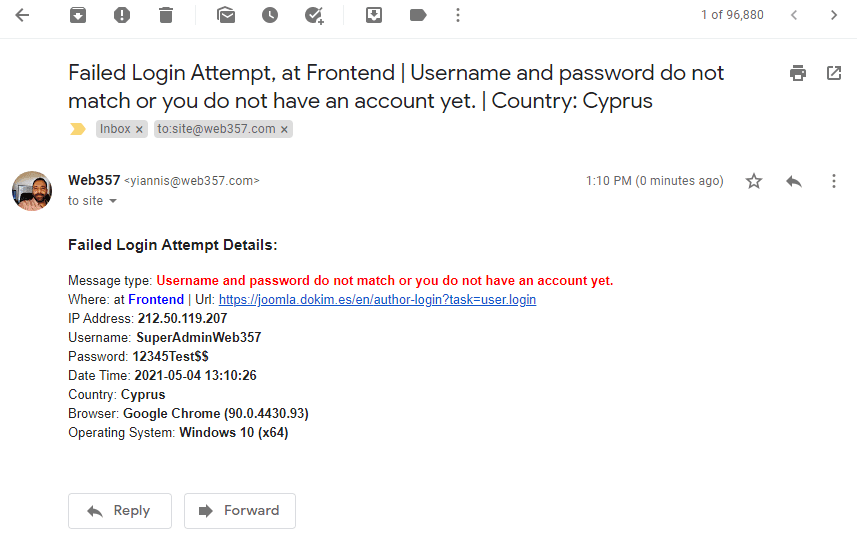Expand recipient details next to 'to site'
This screenshot has height=558, width=857.
coord(113,201)
